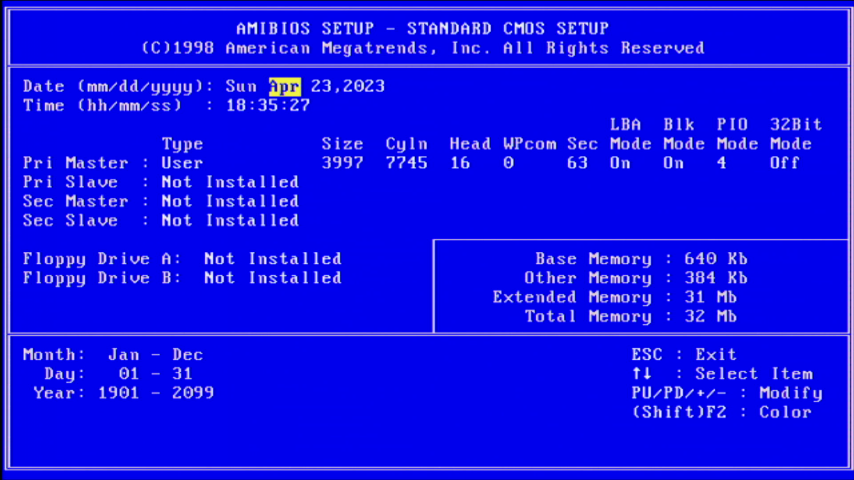Select Sec Slave Not Installed entry
The height and width of the screenshot is (480, 854).
click(x=230, y=220)
